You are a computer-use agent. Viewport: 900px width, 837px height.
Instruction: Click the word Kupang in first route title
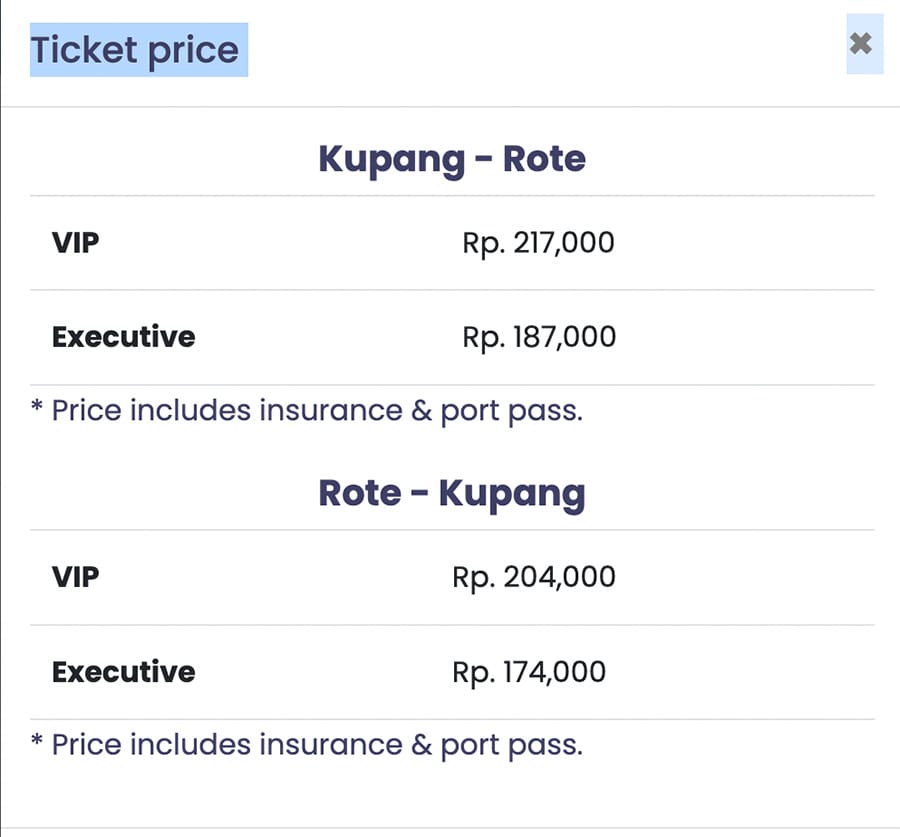[391, 160]
